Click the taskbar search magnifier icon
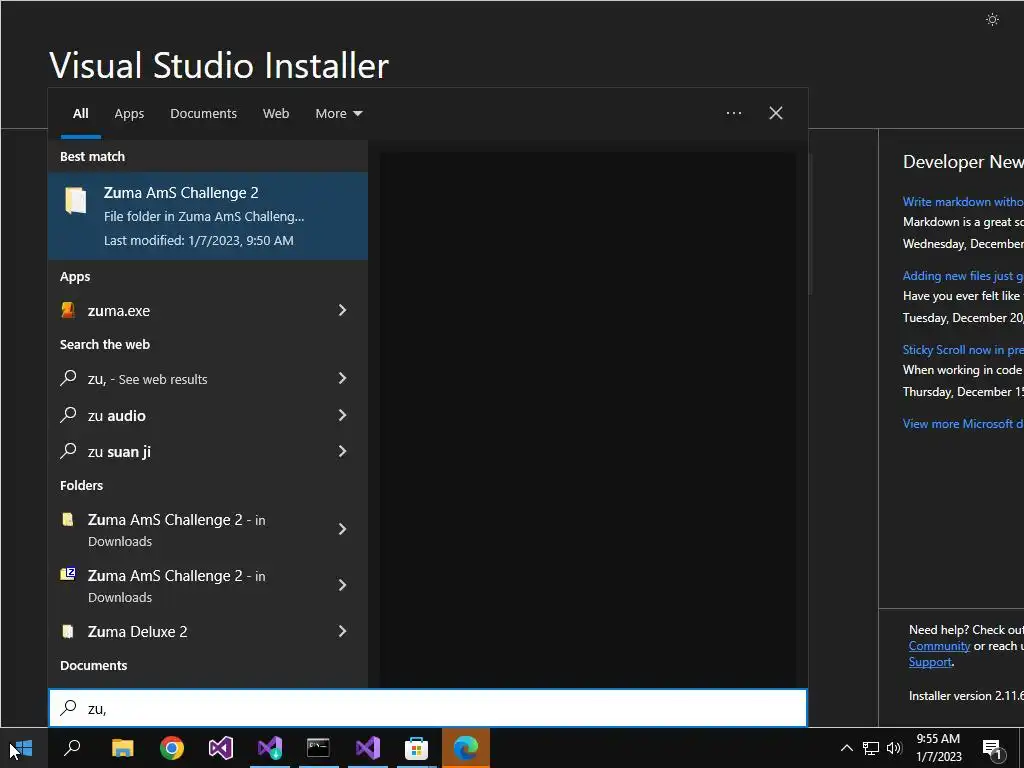 click(72, 748)
